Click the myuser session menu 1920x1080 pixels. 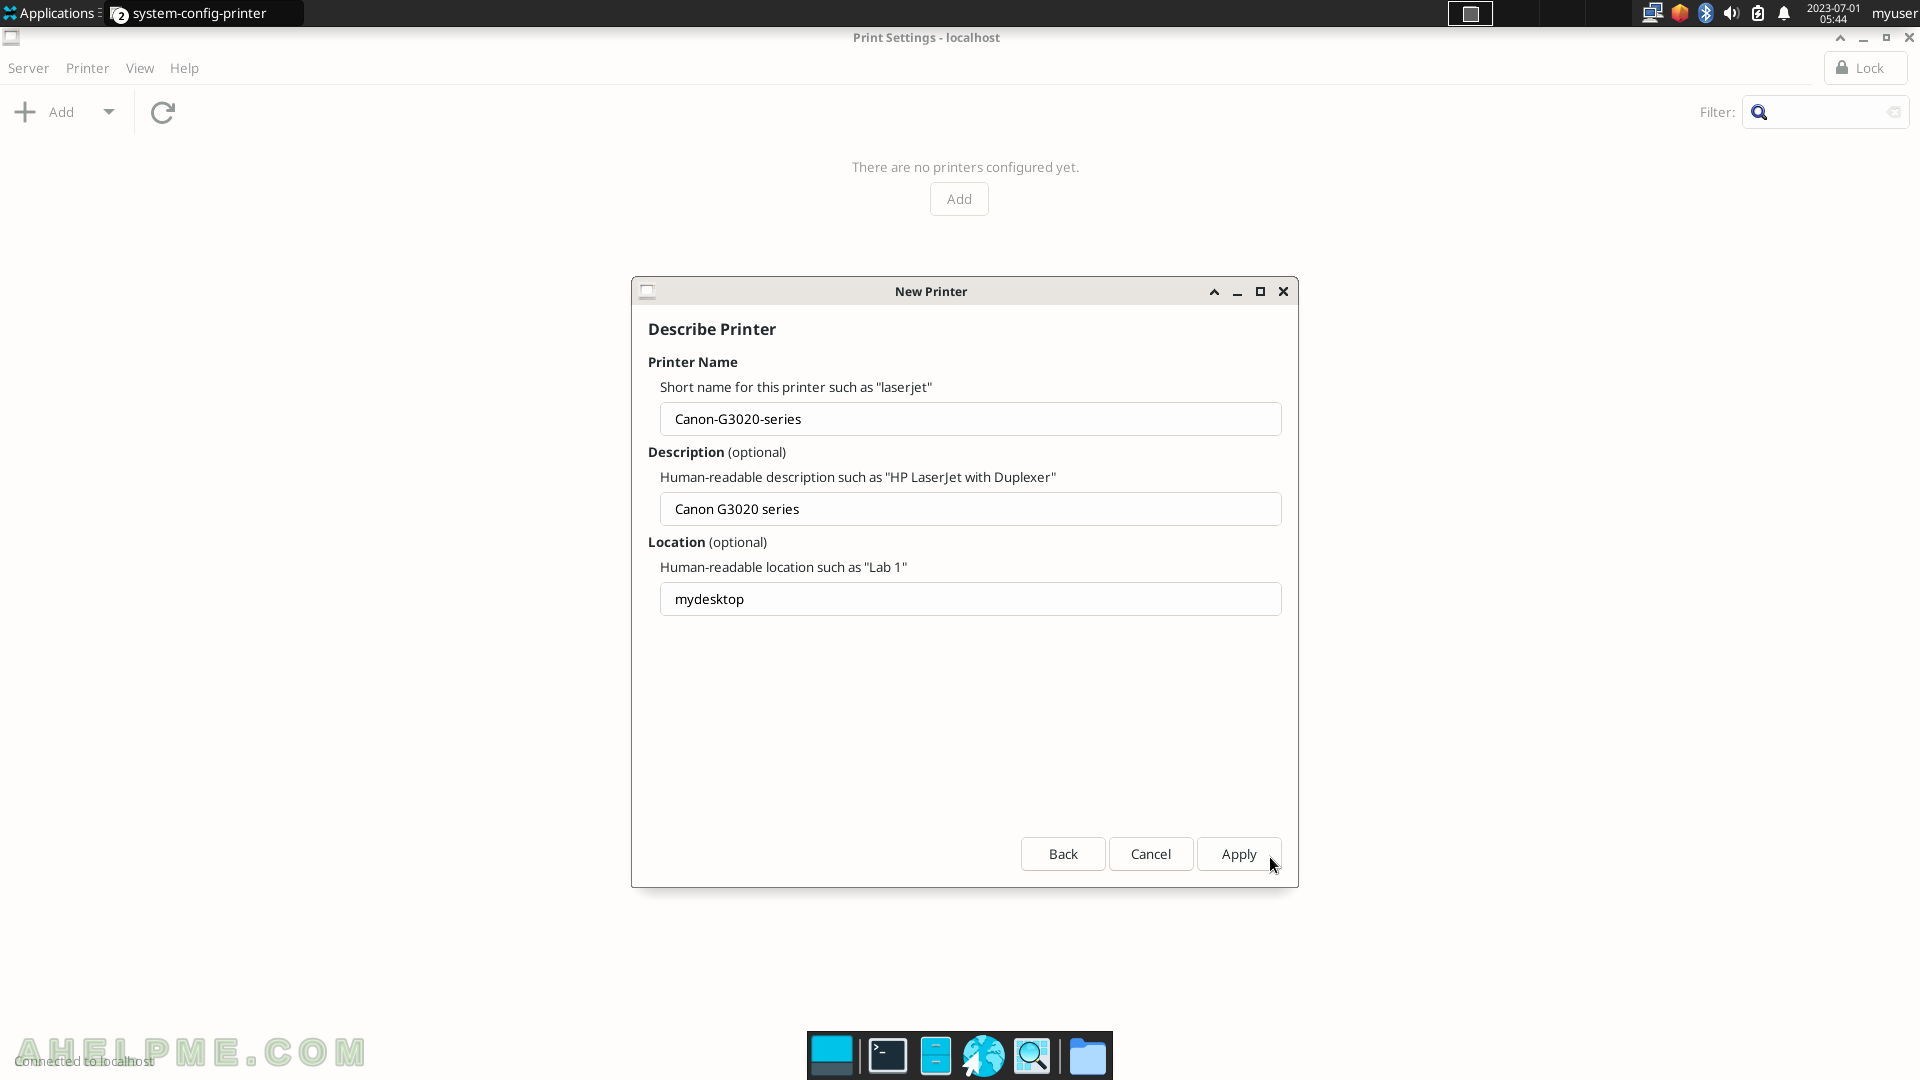pos(1894,13)
